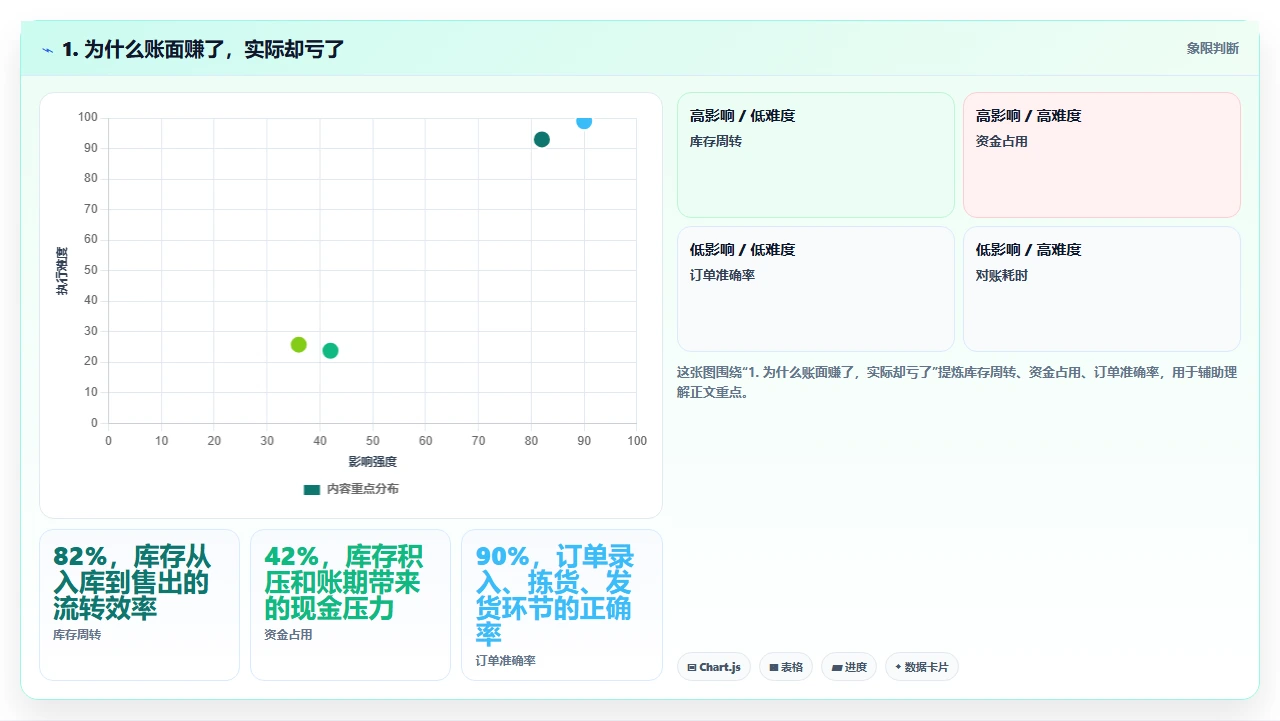Click the 数据卡片 tag
The height and width of the screenshot is (721, 1280).
[922, 667]
